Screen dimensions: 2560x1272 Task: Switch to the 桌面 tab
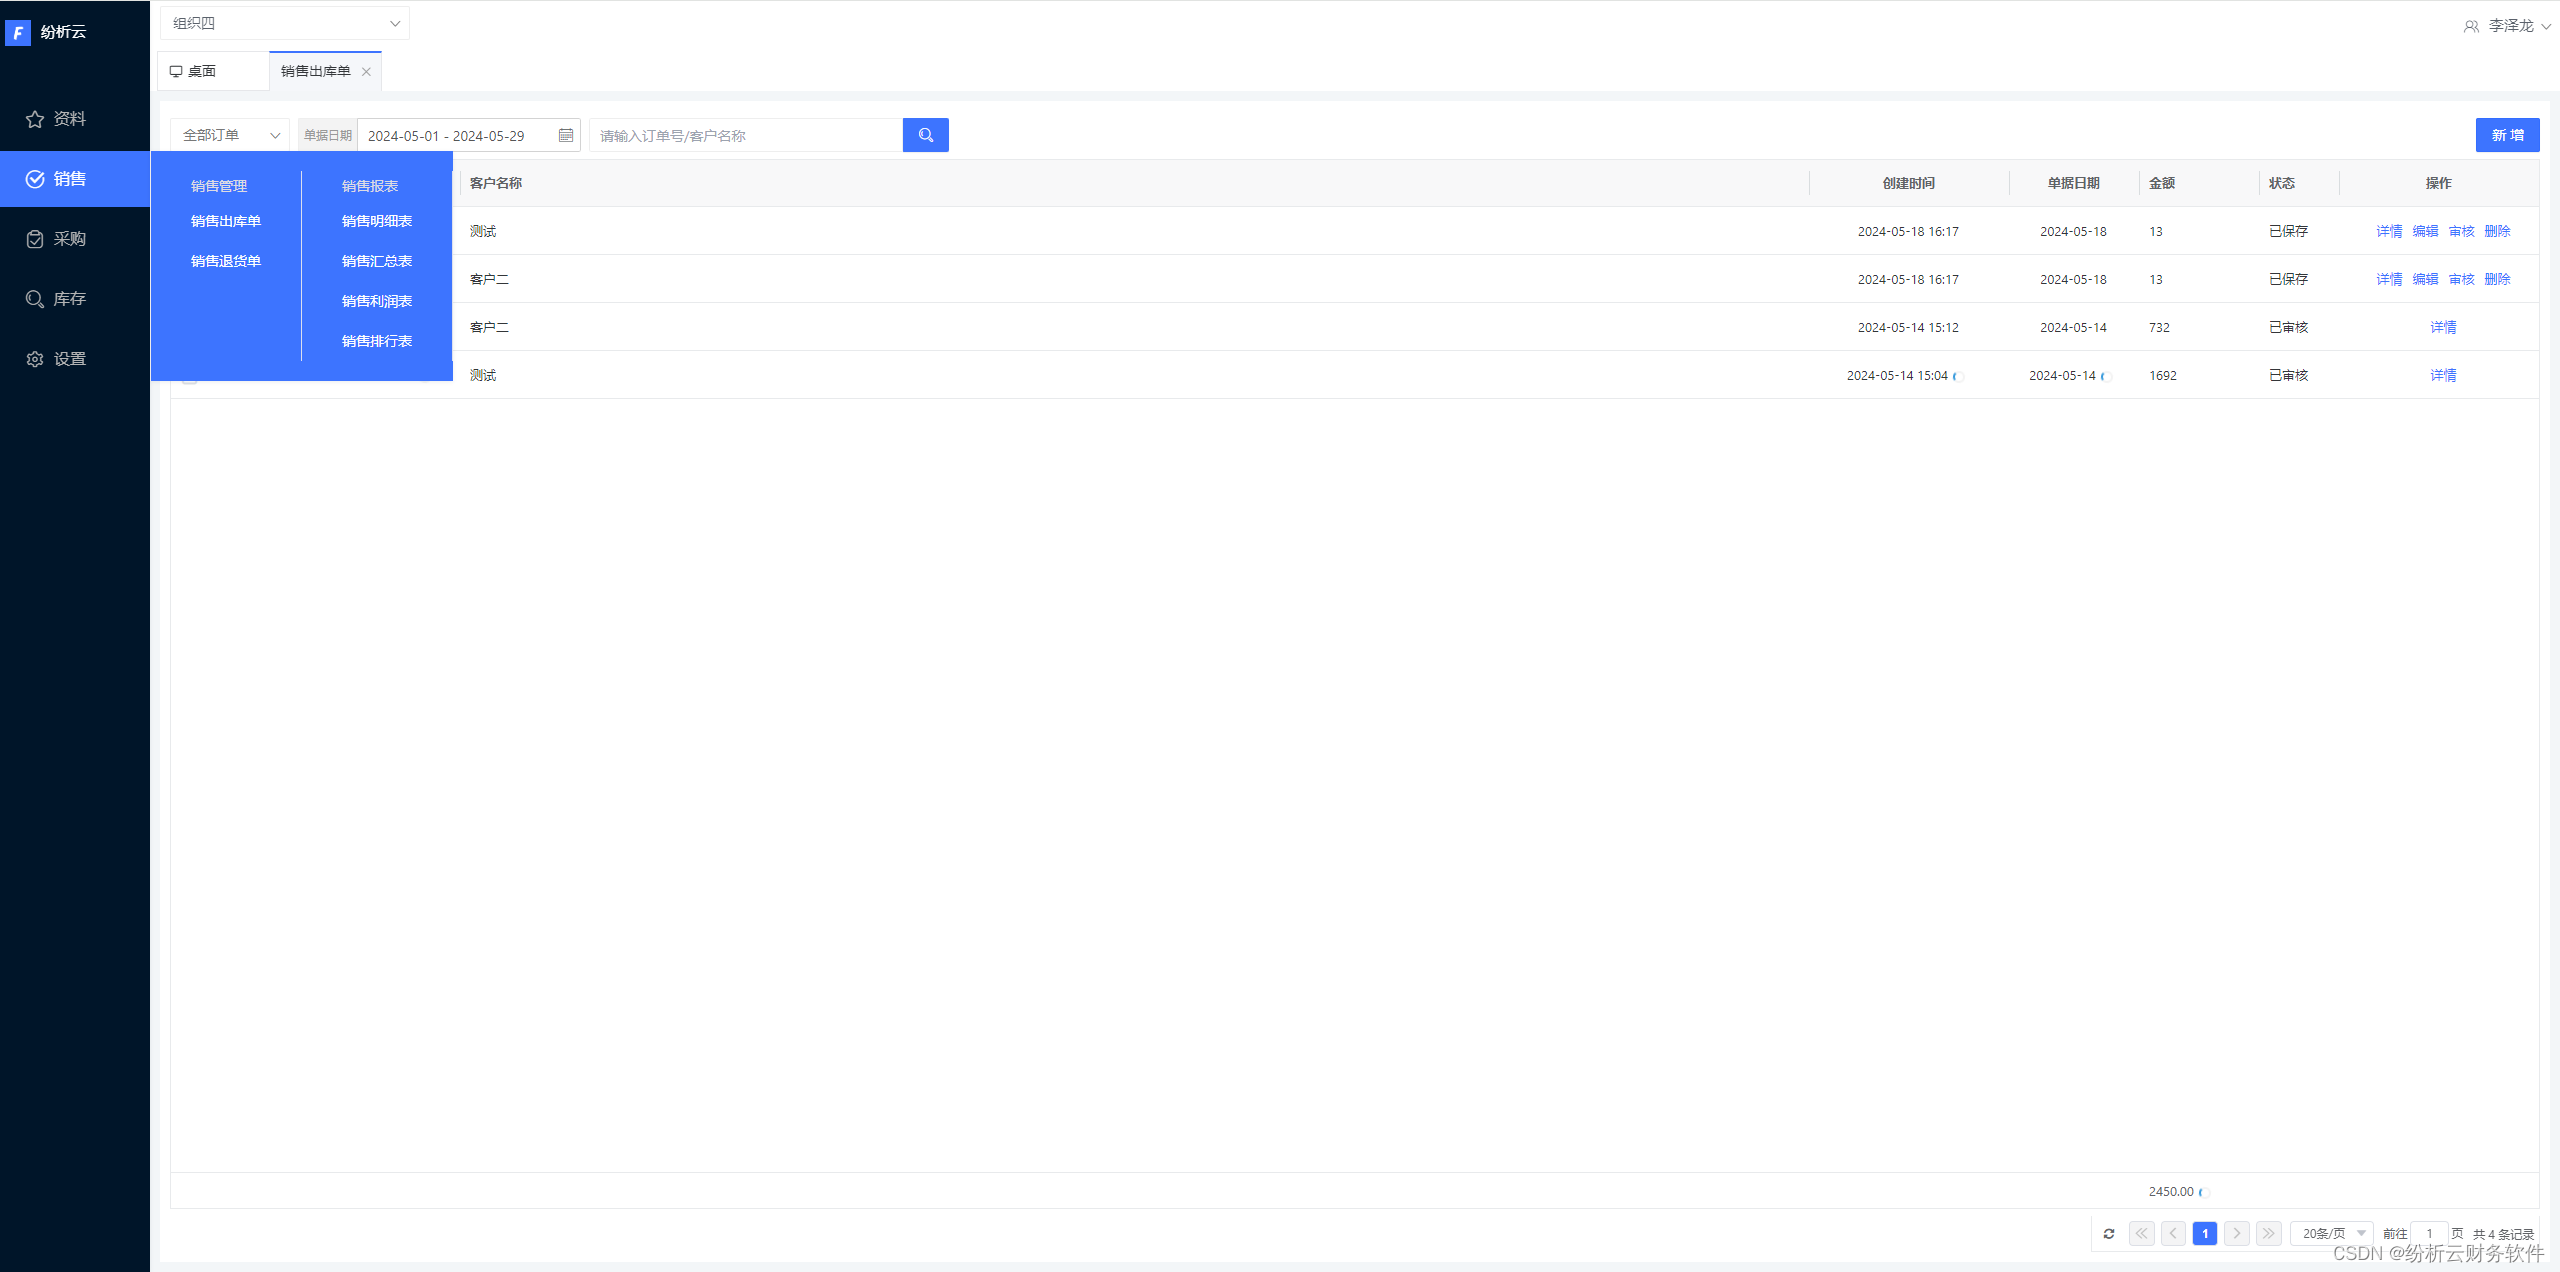[201, 71]
